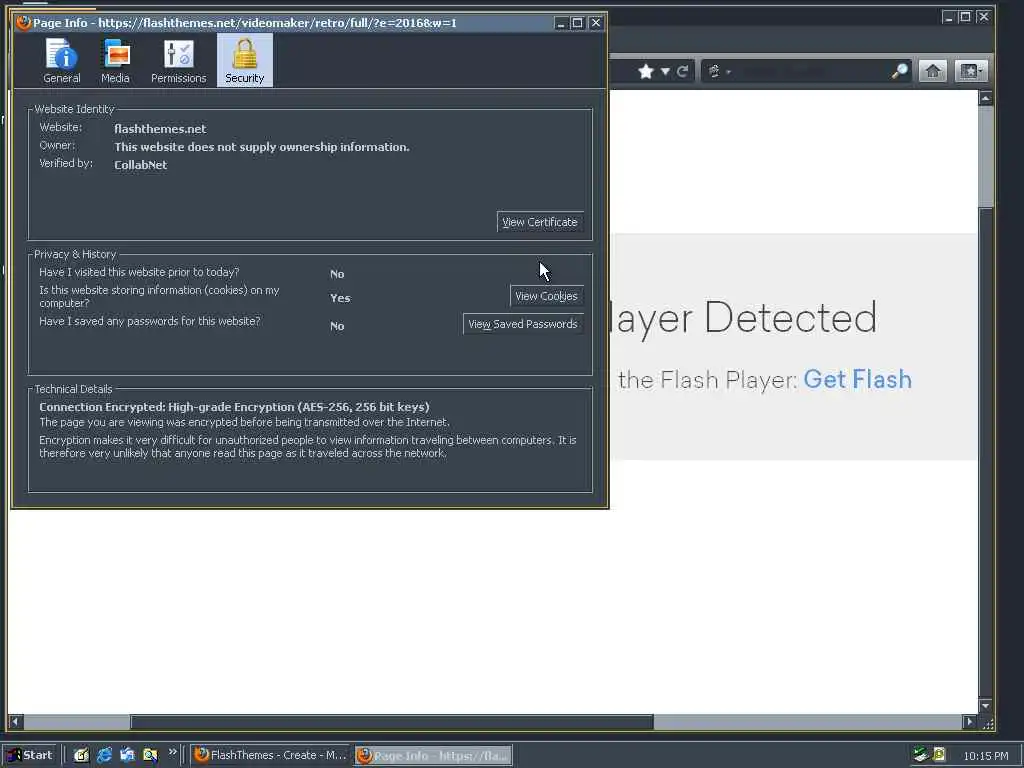Click the Connection Encrypted heading text
Screen dimensions: 1024x768
pos(234,407)
